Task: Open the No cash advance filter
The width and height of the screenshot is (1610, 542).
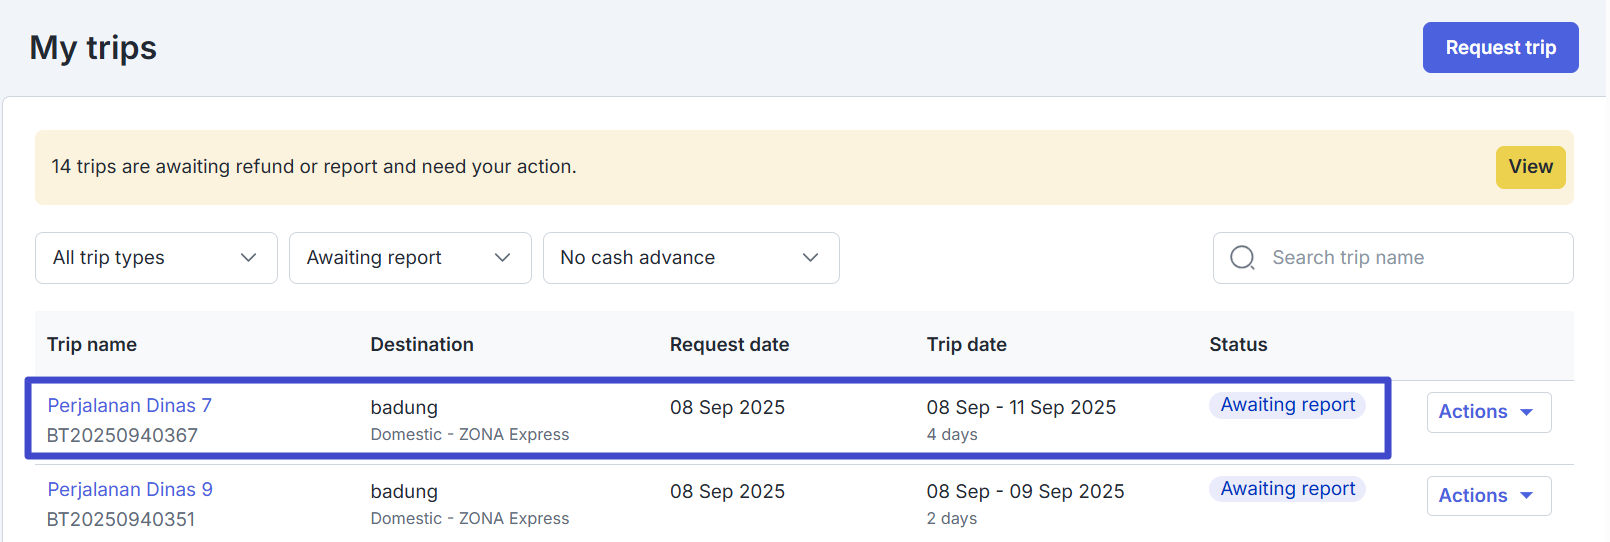Action: pos(691,258)
